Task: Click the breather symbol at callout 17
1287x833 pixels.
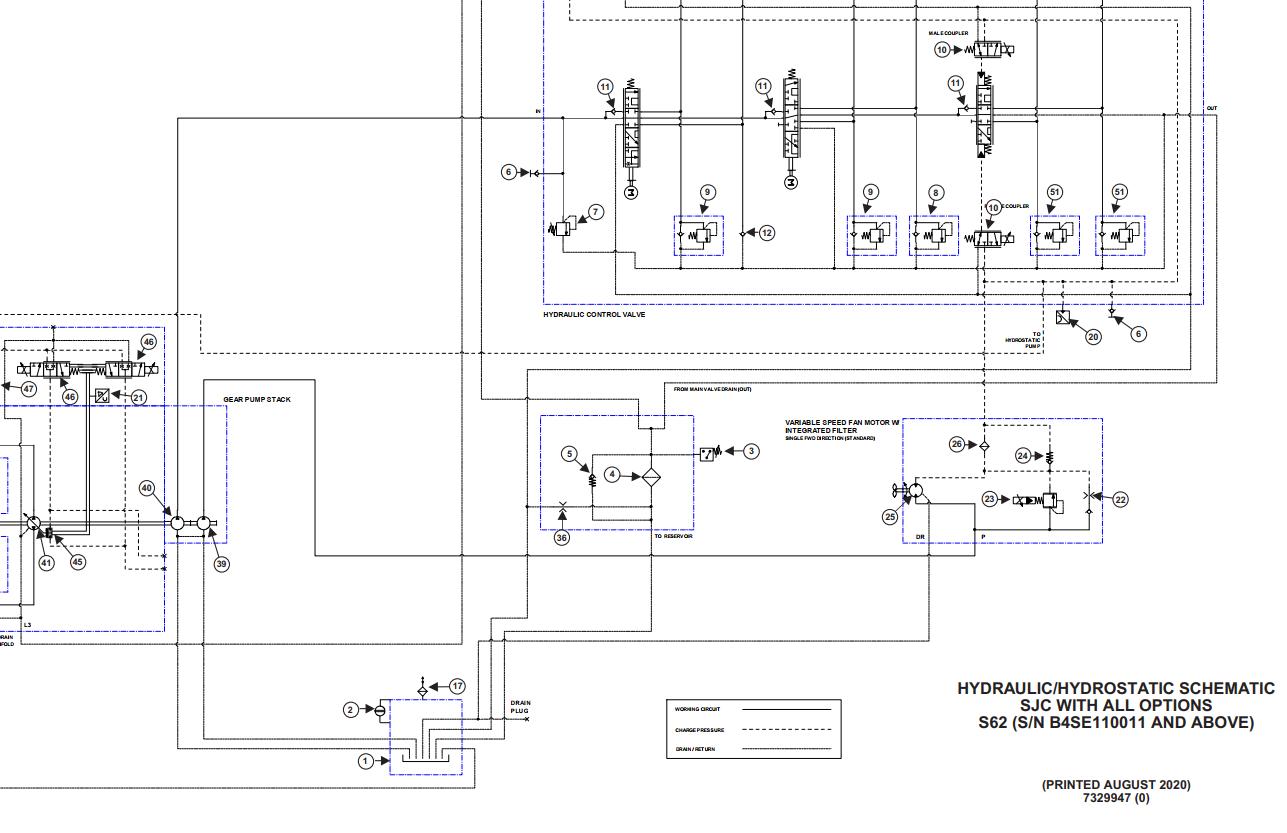Action: tap(422, 689)
